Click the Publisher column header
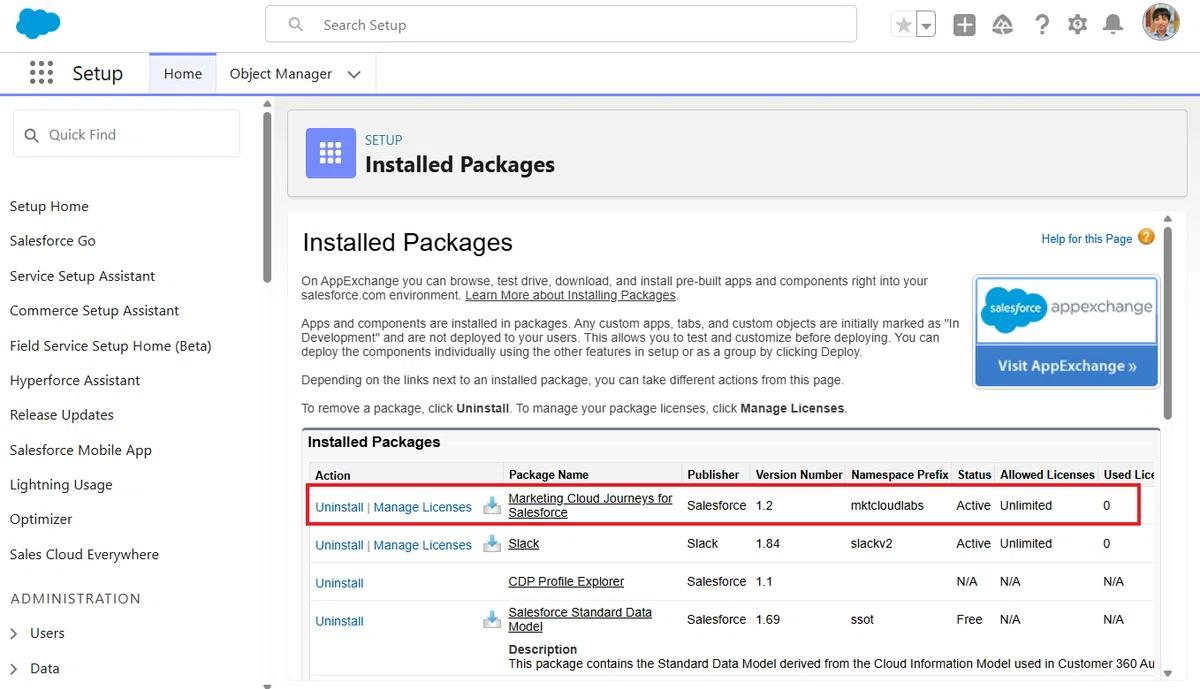1200x689 pixels. tap(713, 475)
